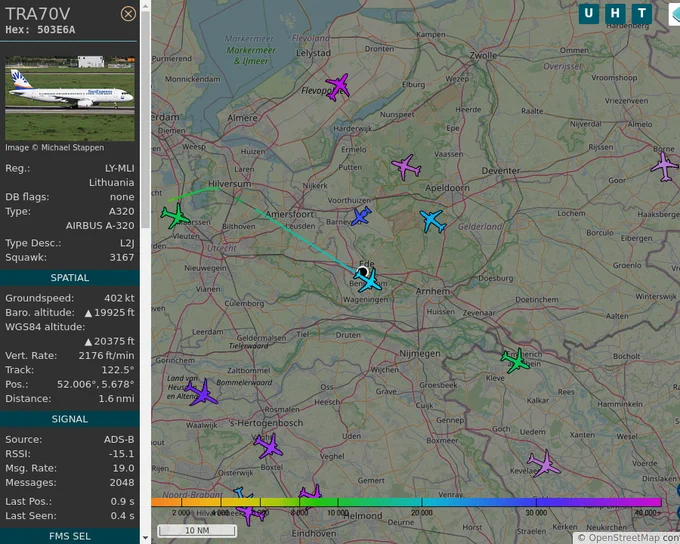Viewport: 680px width, 544px height.
Task: Click the SIGNAL section header
Action: point(70,419)
